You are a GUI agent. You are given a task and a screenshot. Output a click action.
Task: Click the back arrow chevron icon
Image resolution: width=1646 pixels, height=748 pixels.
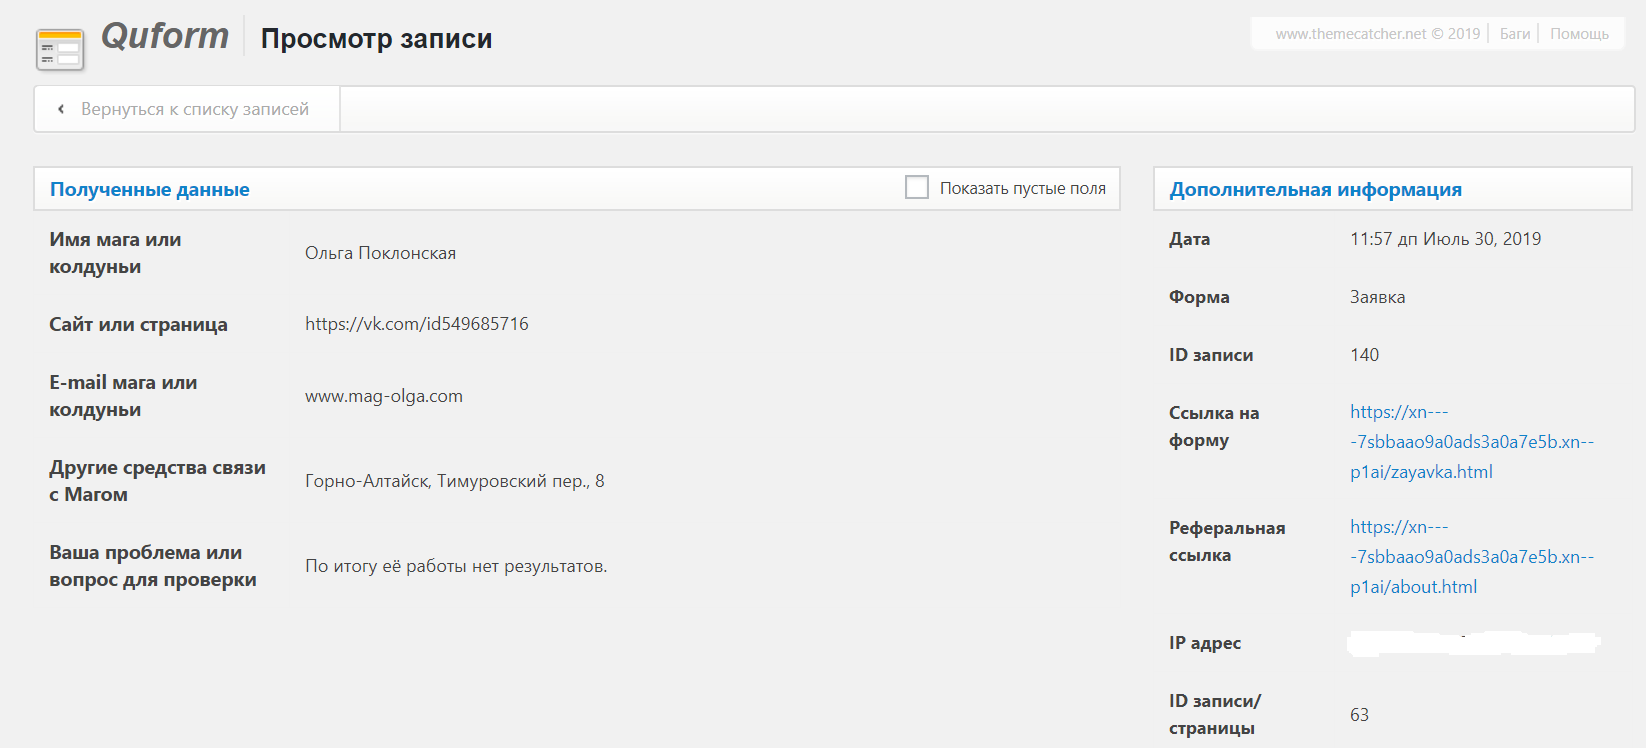tap(61, 109)
